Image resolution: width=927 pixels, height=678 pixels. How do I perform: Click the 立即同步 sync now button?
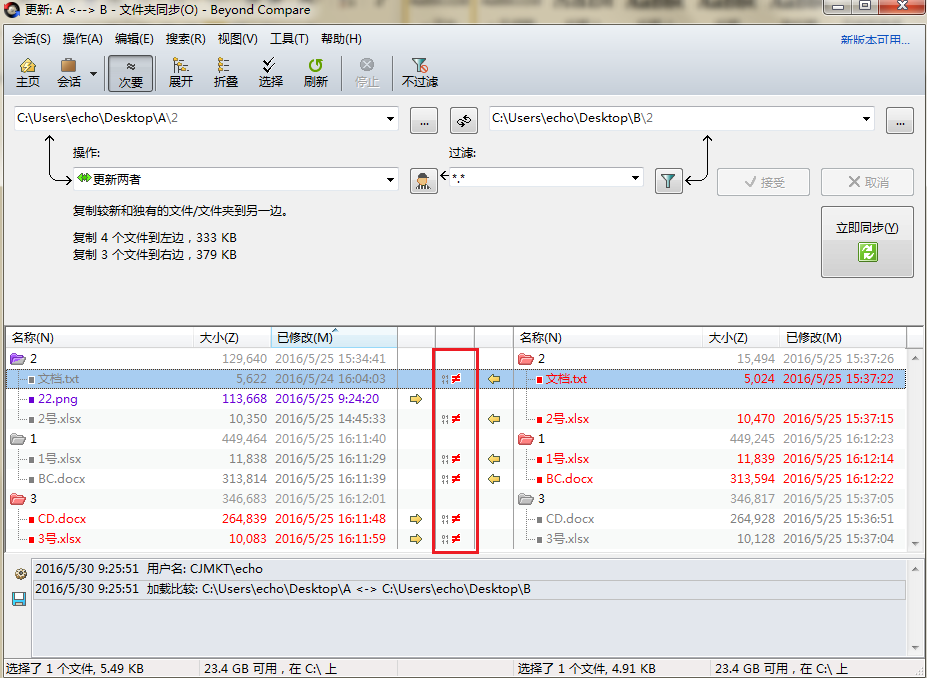[x=867, y=242]
